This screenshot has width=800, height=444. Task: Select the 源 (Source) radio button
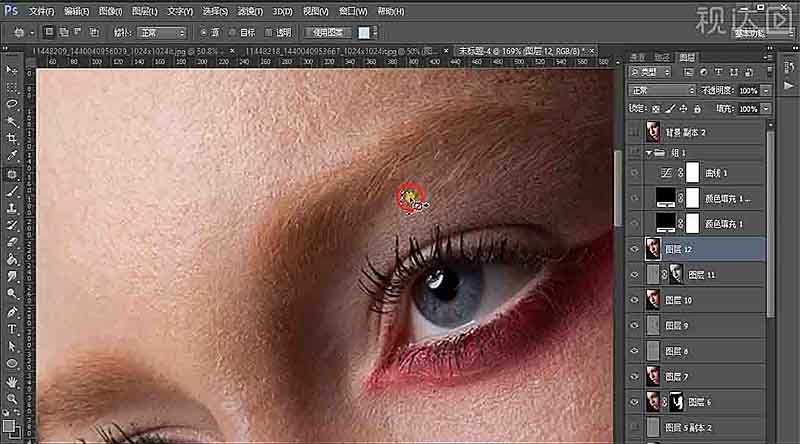204,33
